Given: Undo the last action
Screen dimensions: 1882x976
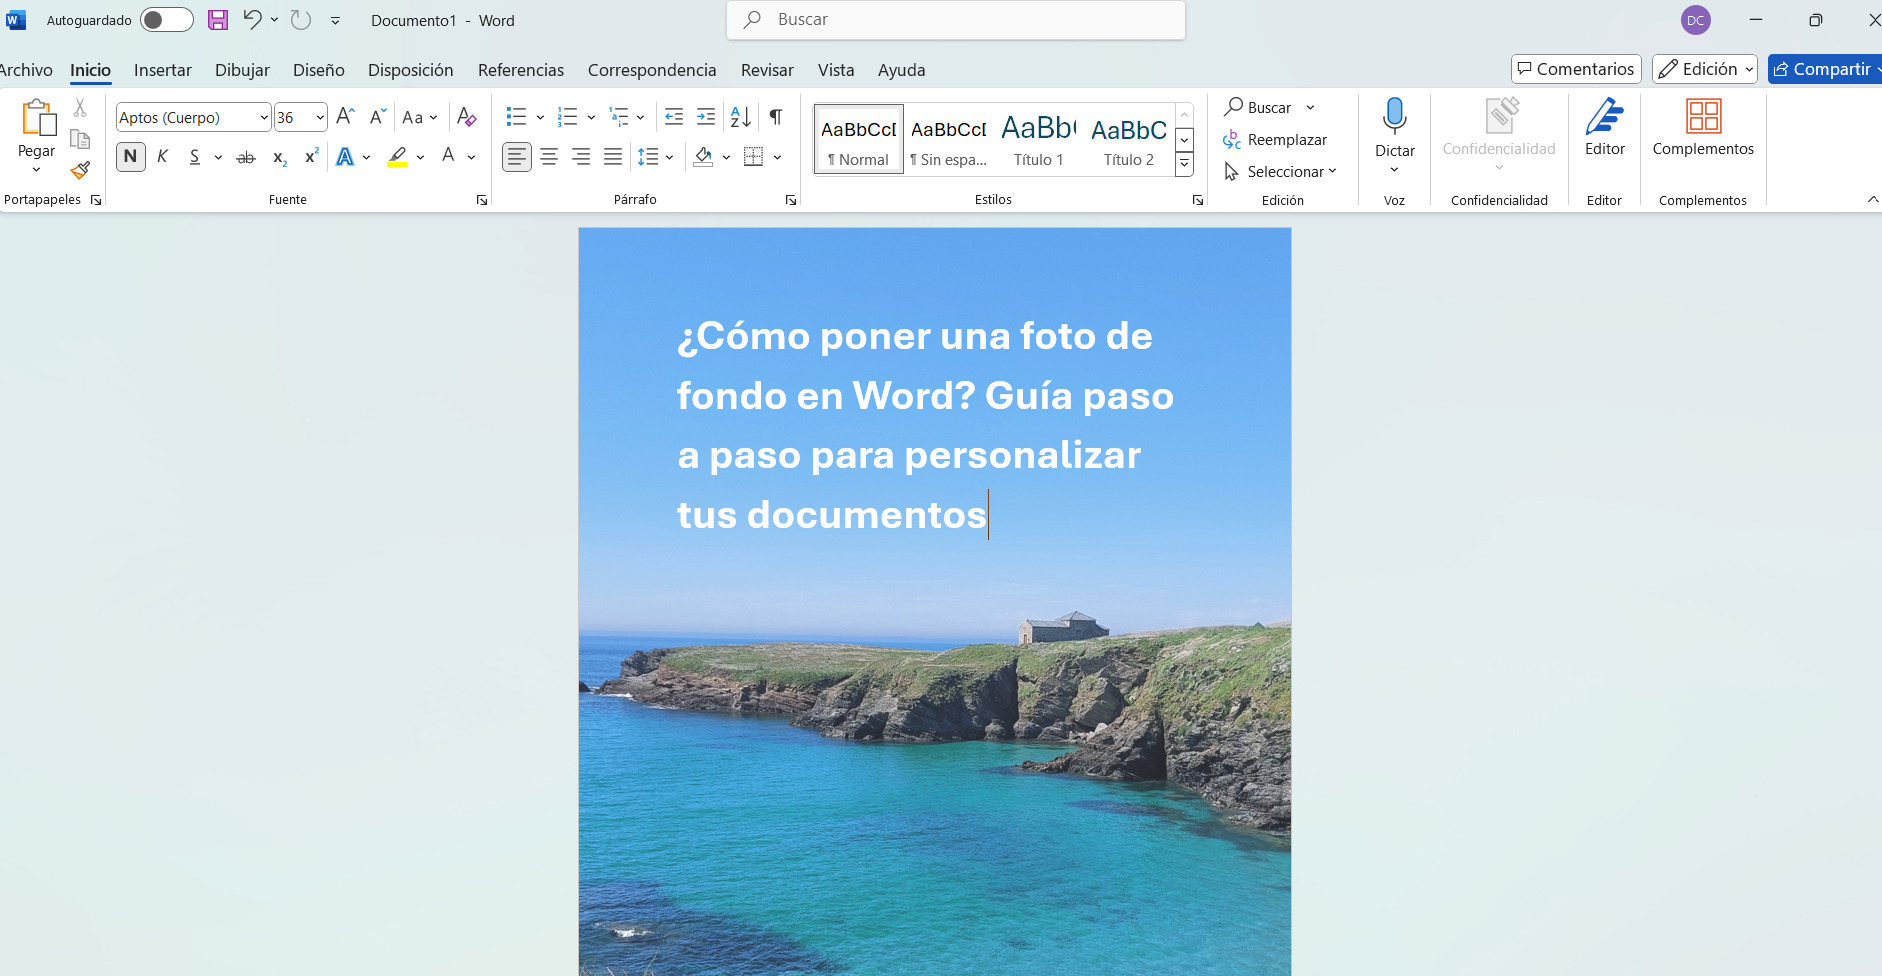Looking at the screenshot, I should (x=251, y=19).
